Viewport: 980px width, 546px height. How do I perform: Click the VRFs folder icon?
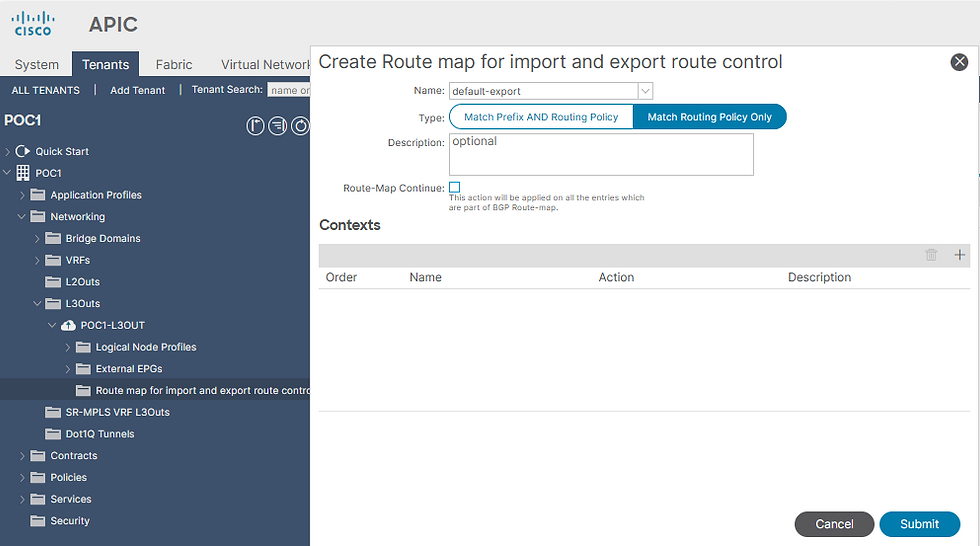point(53,260)
